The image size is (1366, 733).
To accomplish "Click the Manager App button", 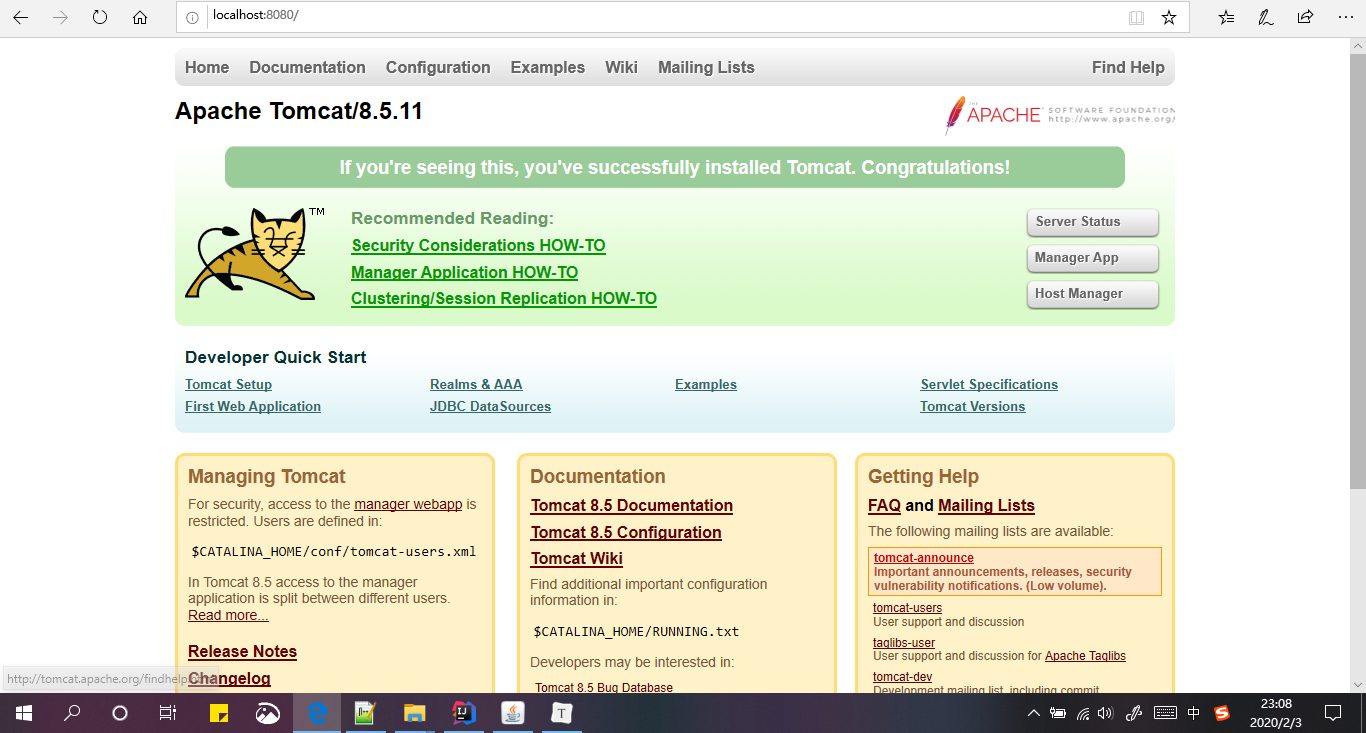I will point(1092,258).
